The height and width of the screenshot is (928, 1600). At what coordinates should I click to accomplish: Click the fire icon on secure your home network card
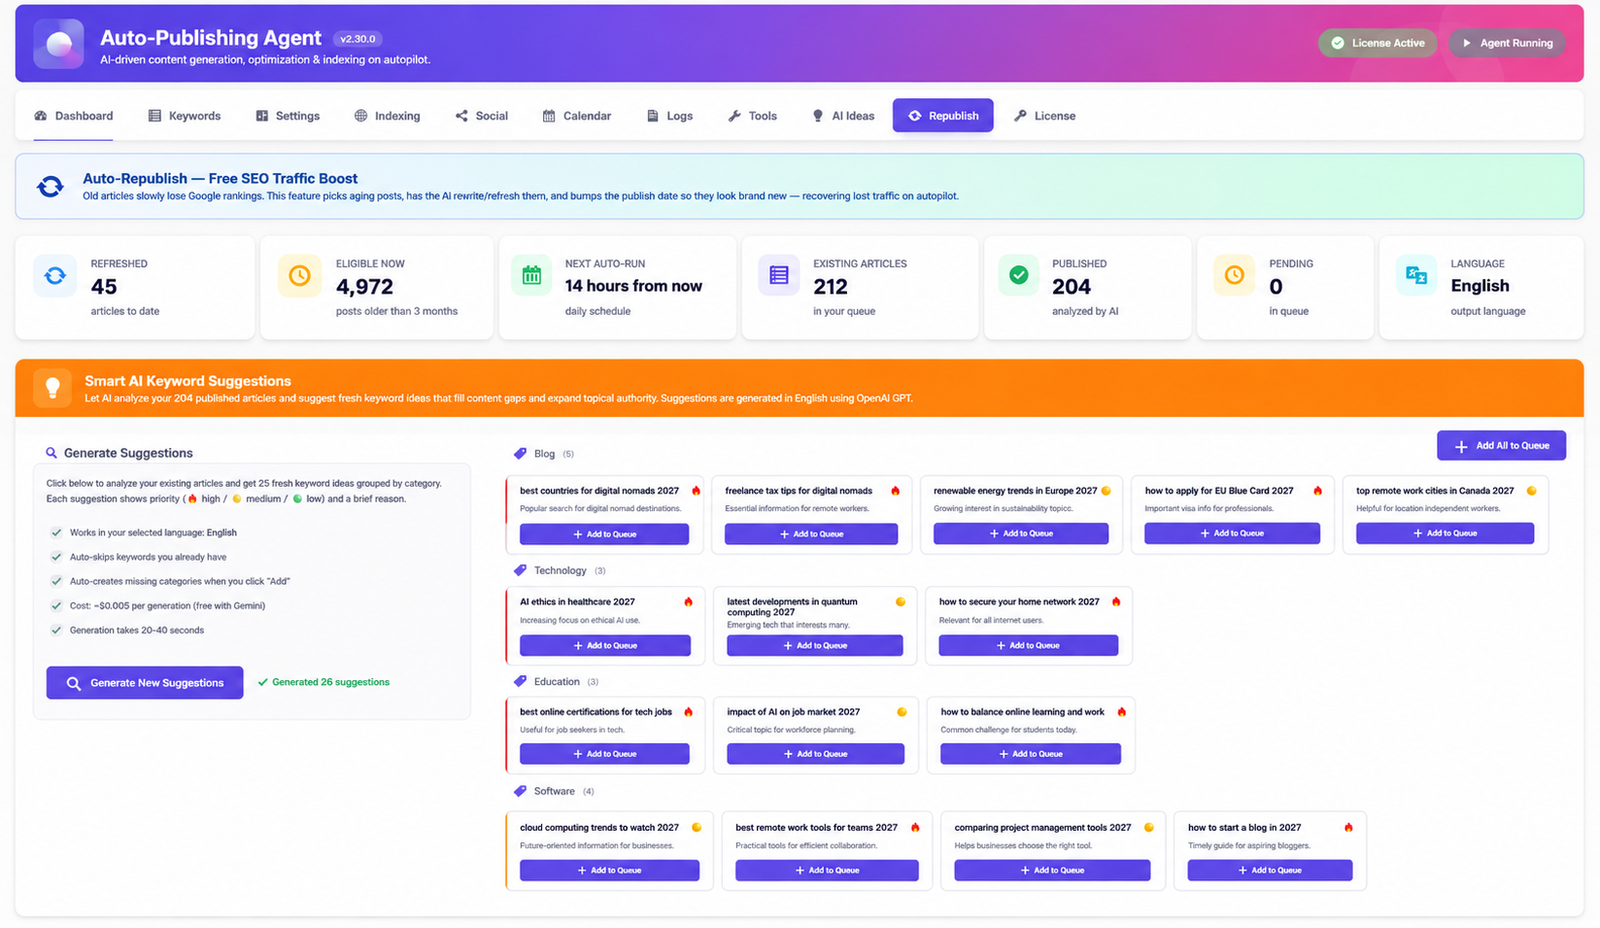click(x=1116, y=602)
